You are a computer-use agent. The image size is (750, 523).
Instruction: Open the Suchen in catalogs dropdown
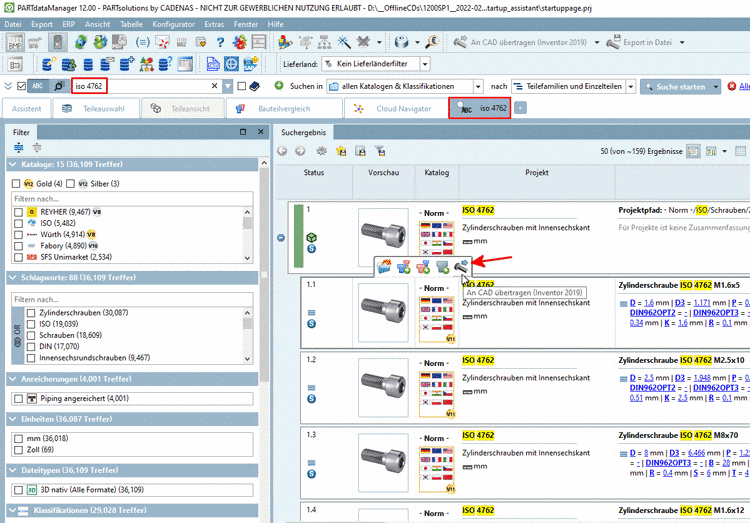pos(478,87)
